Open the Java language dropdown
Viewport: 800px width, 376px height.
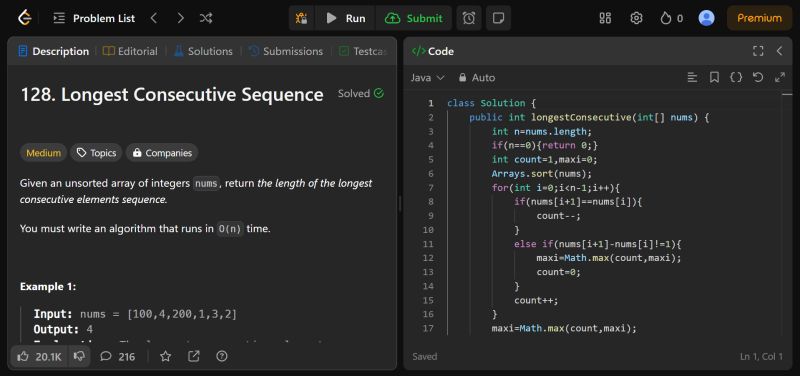click(428, 78)
